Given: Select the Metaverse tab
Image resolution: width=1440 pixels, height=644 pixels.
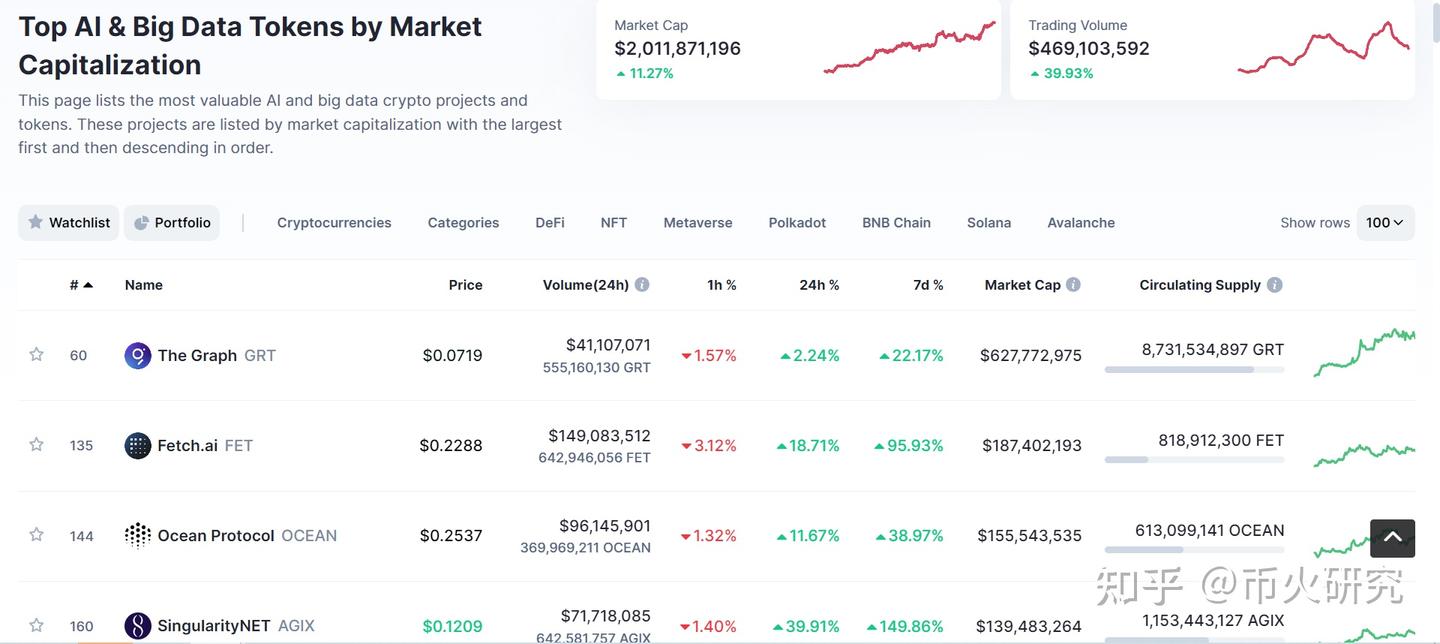Looking at the screenshot, I should pyautogui.click(x=698, y=223).
